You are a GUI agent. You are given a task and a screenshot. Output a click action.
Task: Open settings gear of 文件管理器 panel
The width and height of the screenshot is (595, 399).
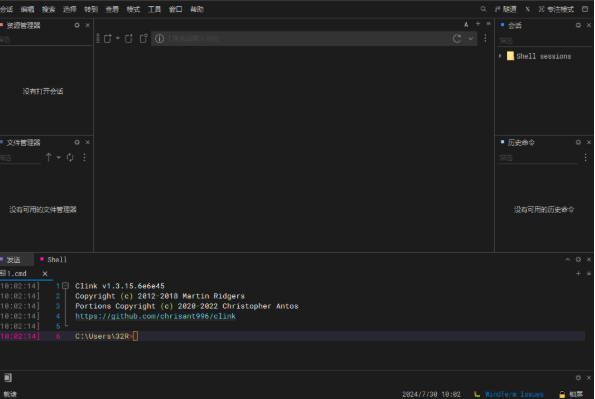point(77,142)
